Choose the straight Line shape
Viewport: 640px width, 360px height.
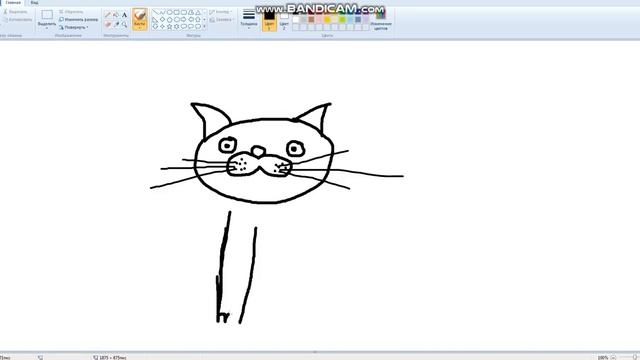156,13
